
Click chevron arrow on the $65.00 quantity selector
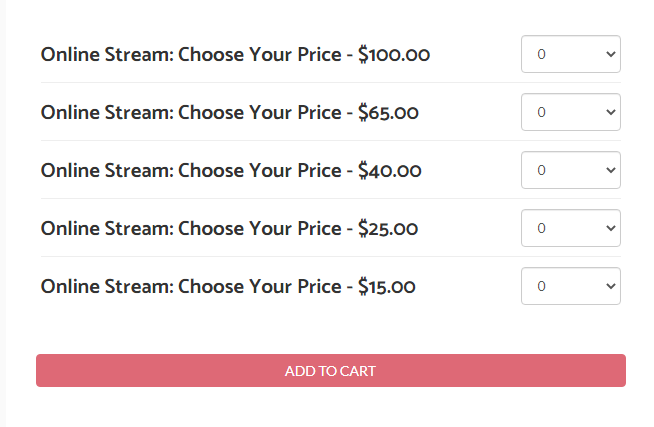click(611, 112)
